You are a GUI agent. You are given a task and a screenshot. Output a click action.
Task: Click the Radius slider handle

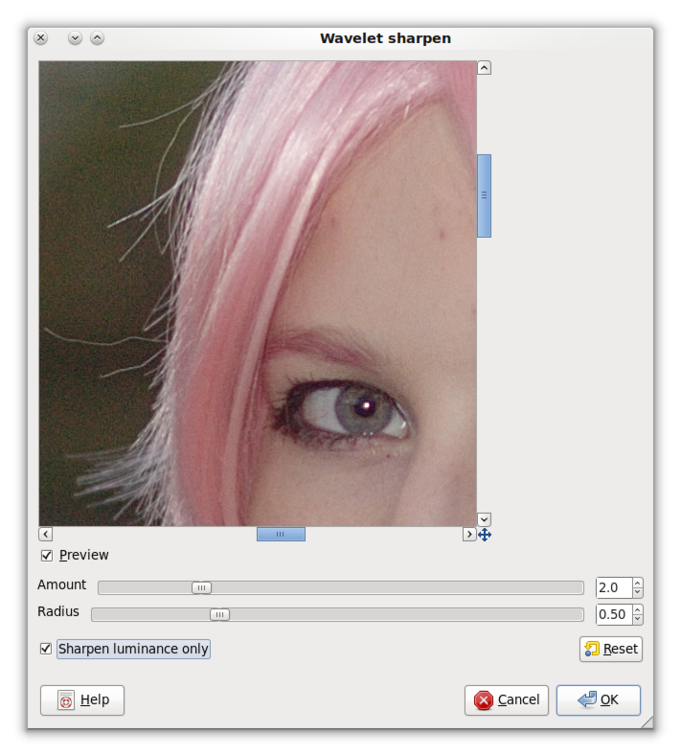click(x=220, y=614)
